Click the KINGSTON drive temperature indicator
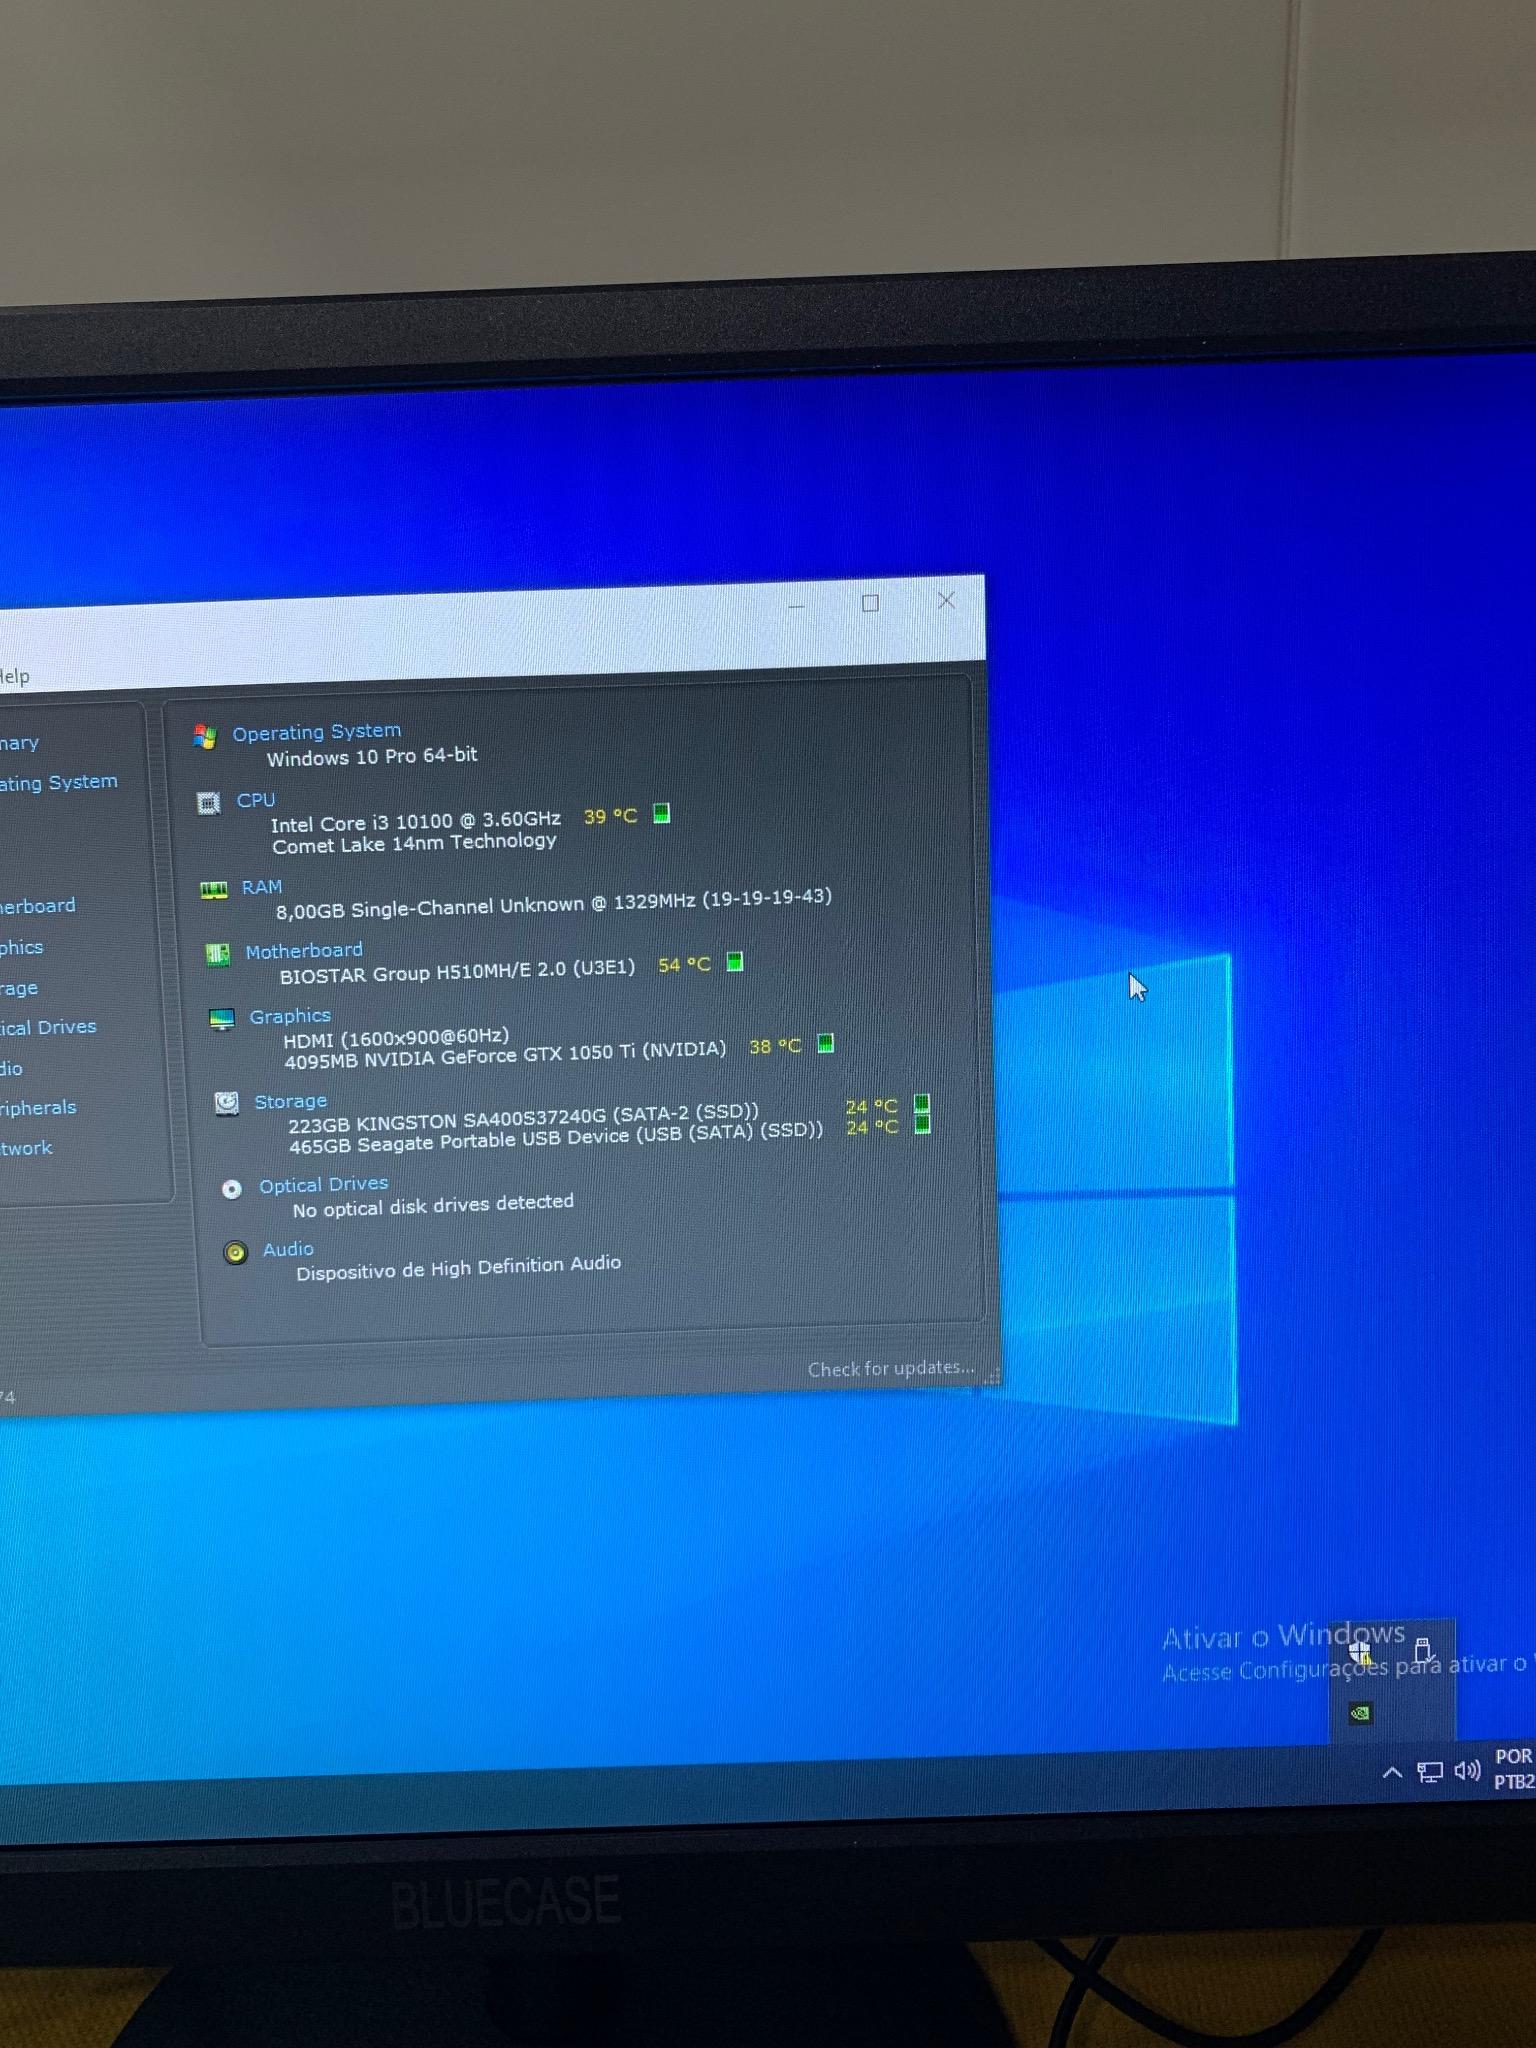 922,1104
